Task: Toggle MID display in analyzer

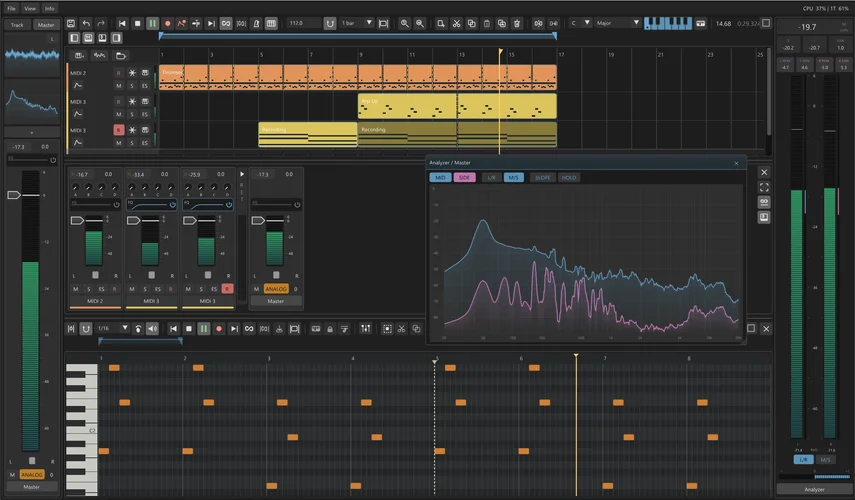Action: (440, 178)
